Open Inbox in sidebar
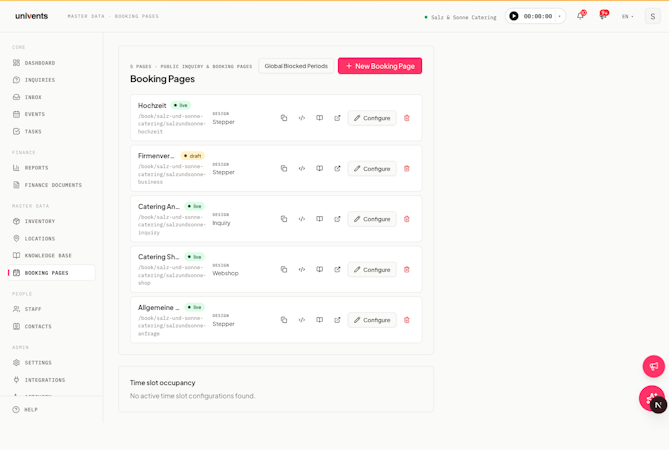Screen dimensions: 669x450 [51, 97]
